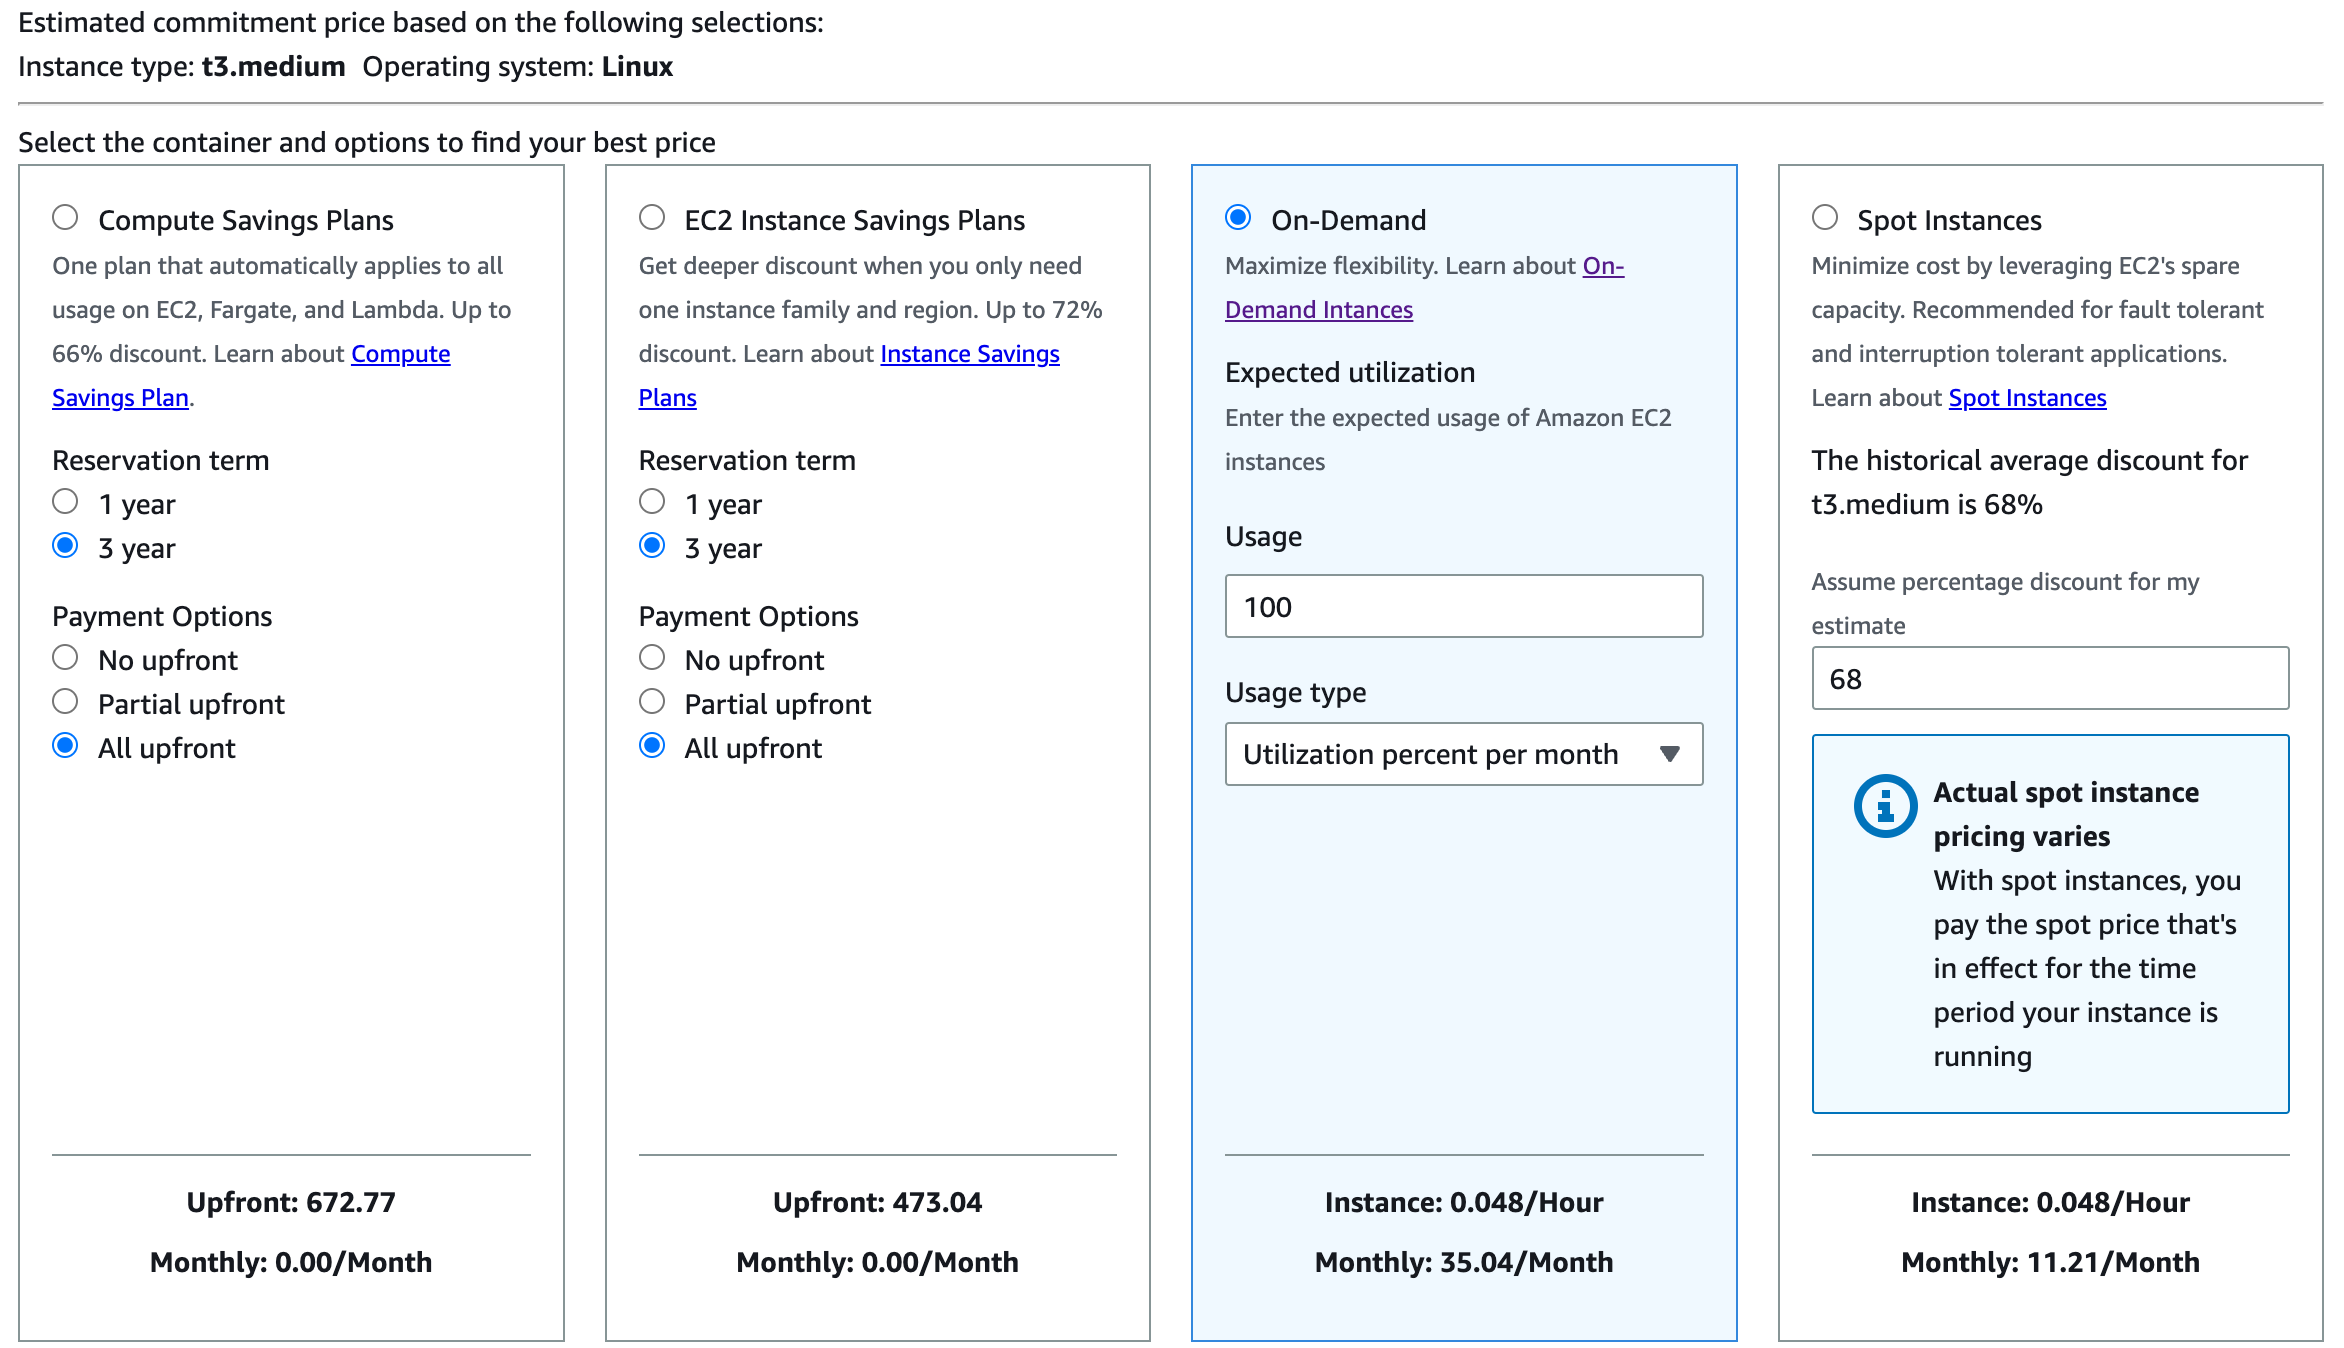Click All upfront radio under EC2 Instance Savings Plans
The image size is (2344, 1348).
click(x=652, y=745)
